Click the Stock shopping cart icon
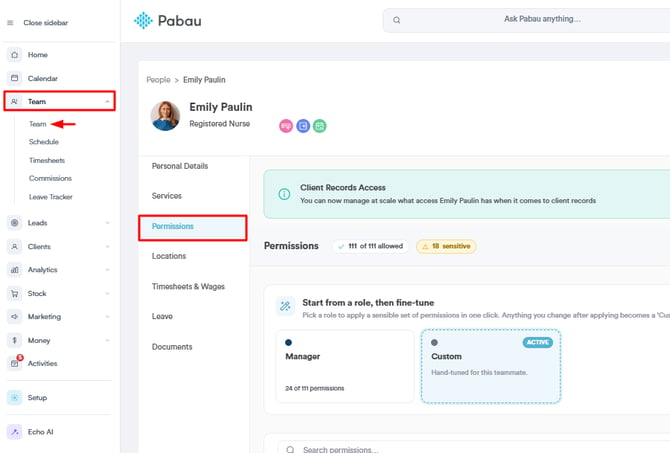The width and height of the screenshot is (670, 453). tap(15, 294)
